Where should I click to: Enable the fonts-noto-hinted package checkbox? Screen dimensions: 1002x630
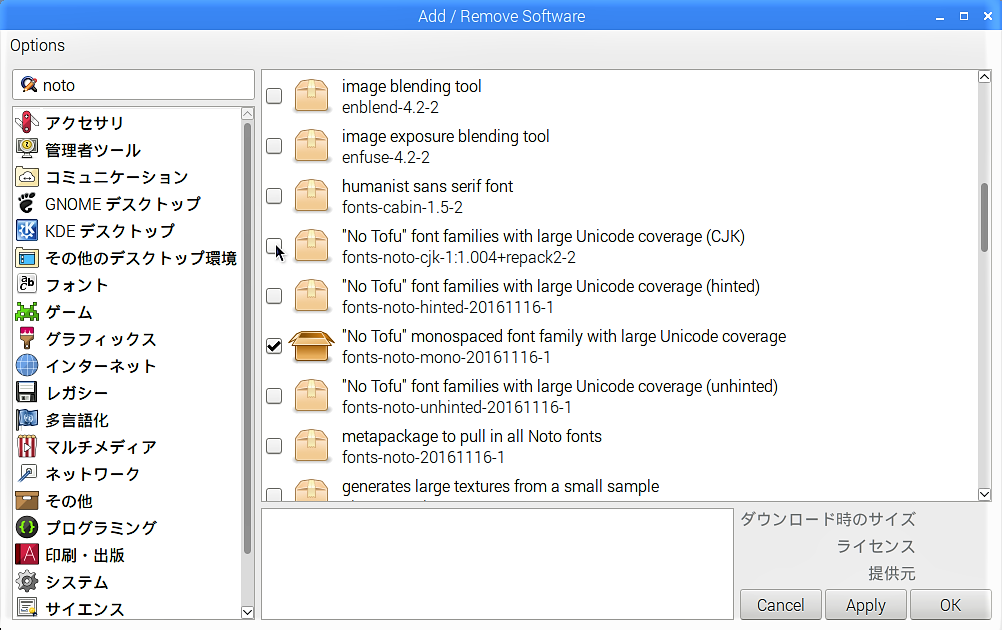(x=274, y=296)
